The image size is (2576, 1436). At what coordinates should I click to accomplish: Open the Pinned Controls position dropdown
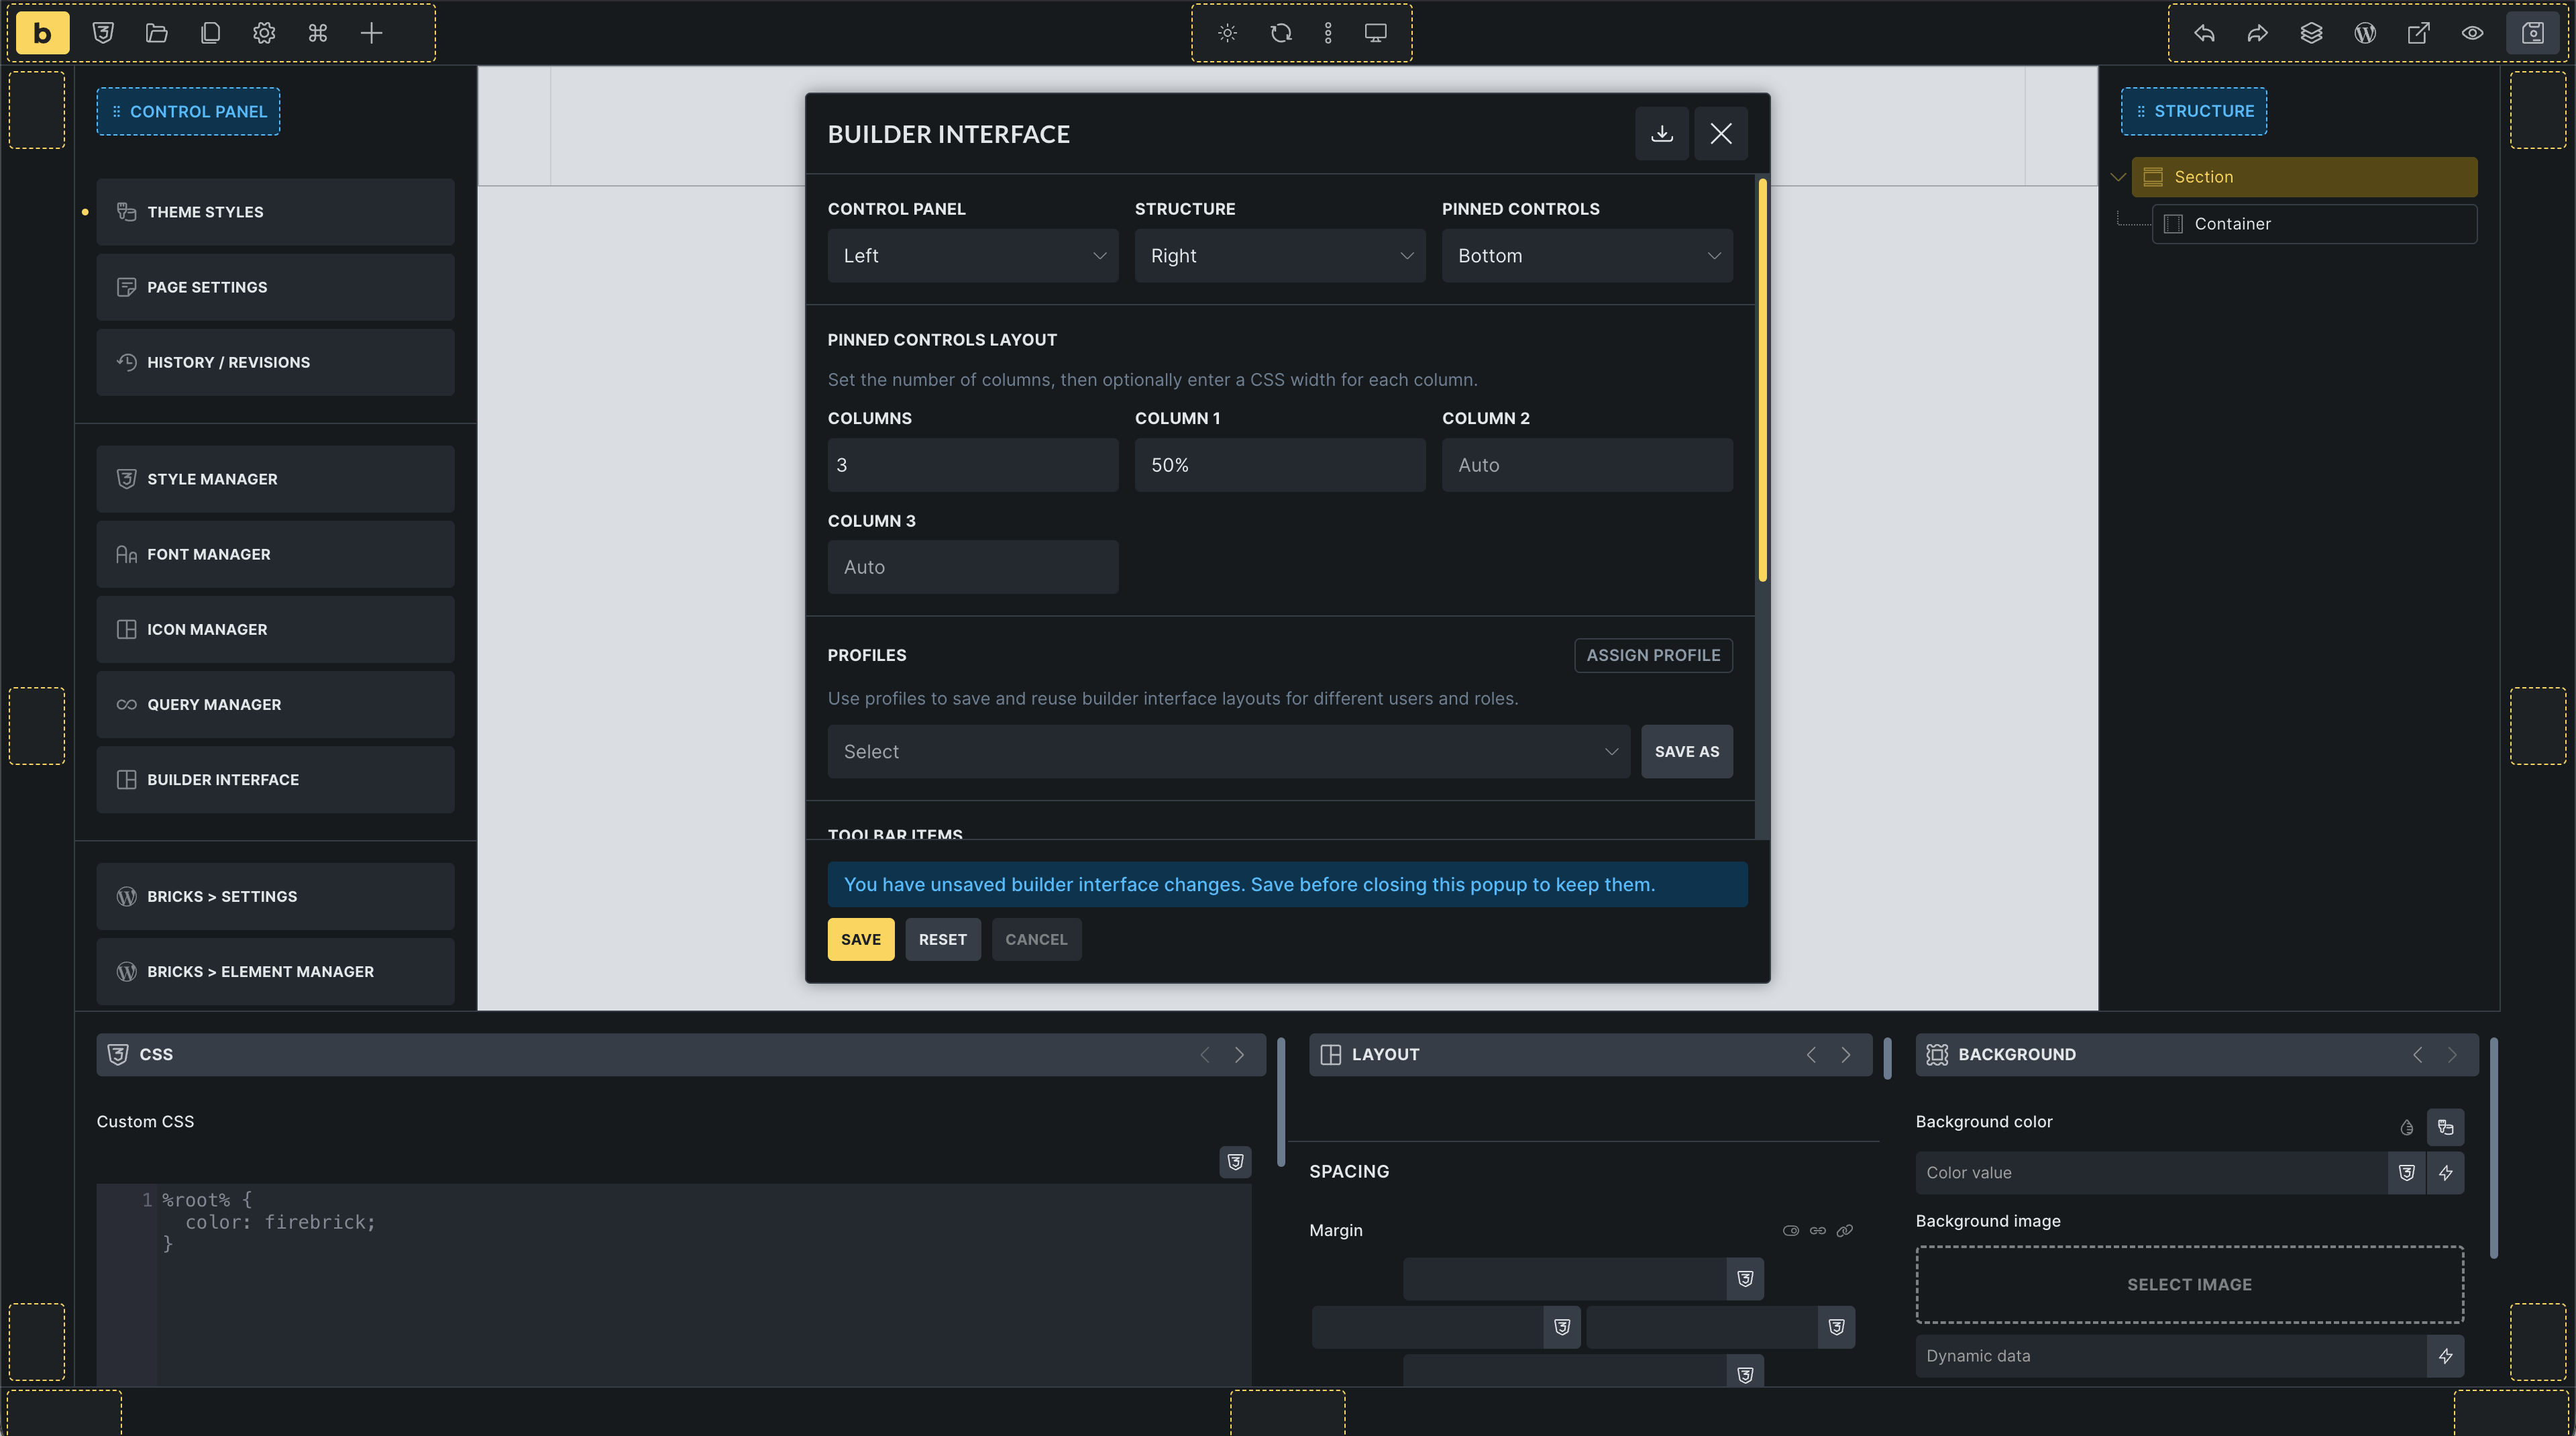pos(1587,256)
